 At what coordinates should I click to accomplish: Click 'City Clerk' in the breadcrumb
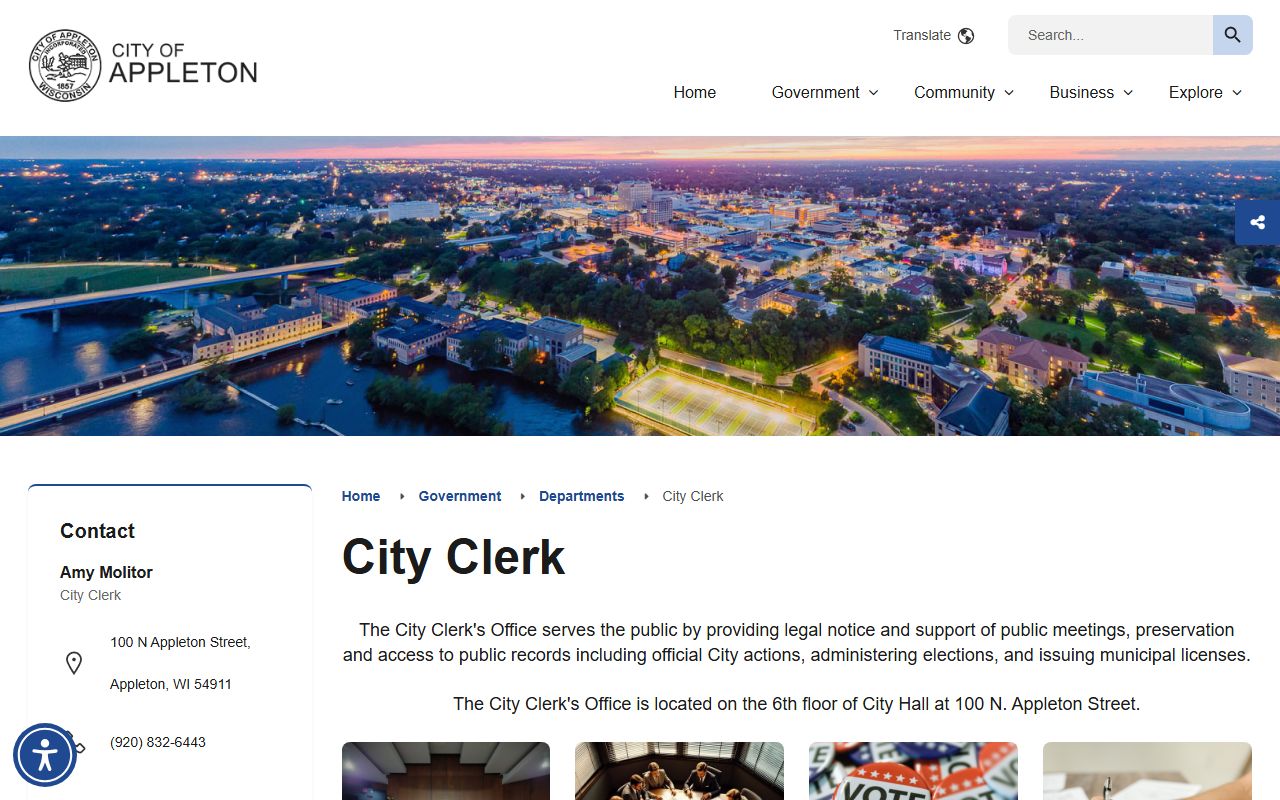click(x=693, y=496)
